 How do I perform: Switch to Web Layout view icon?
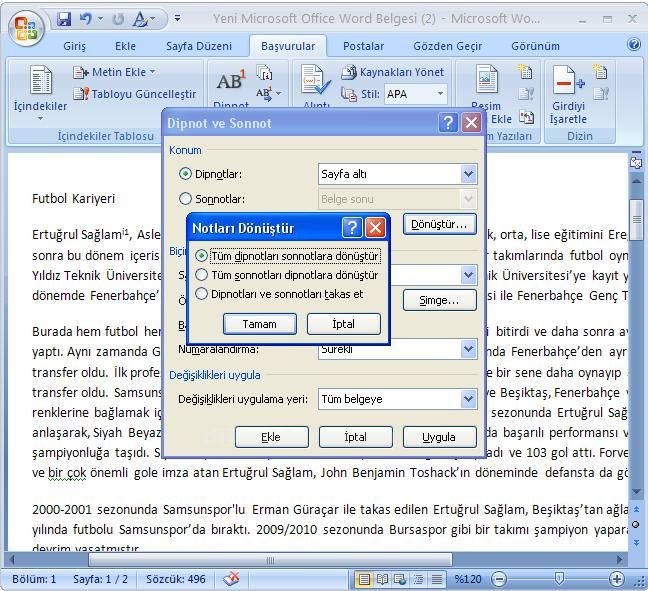click(400, 579)
